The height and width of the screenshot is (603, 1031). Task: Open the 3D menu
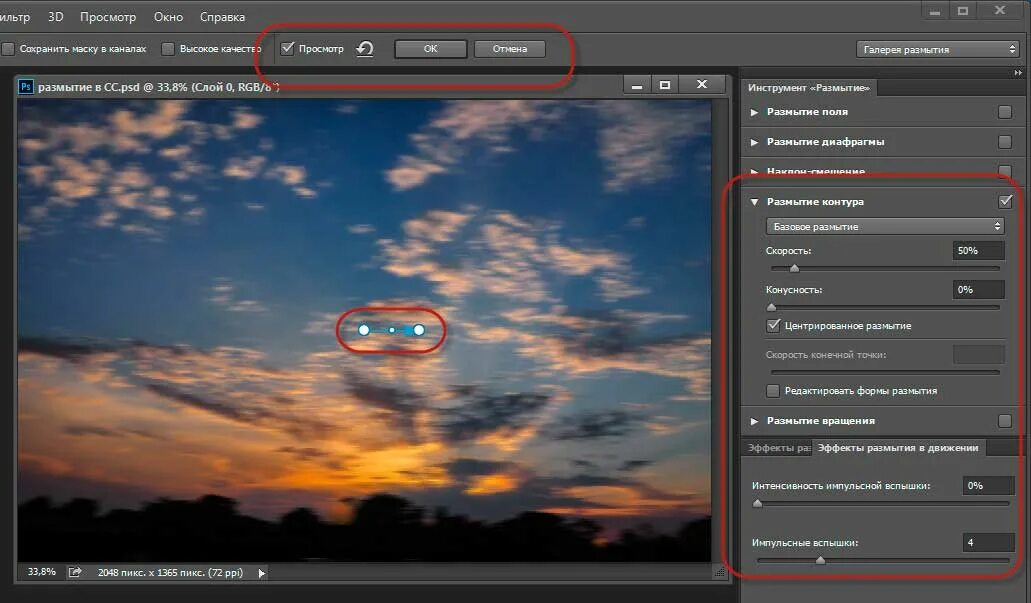pyautogui.click(x=56, y=16)
